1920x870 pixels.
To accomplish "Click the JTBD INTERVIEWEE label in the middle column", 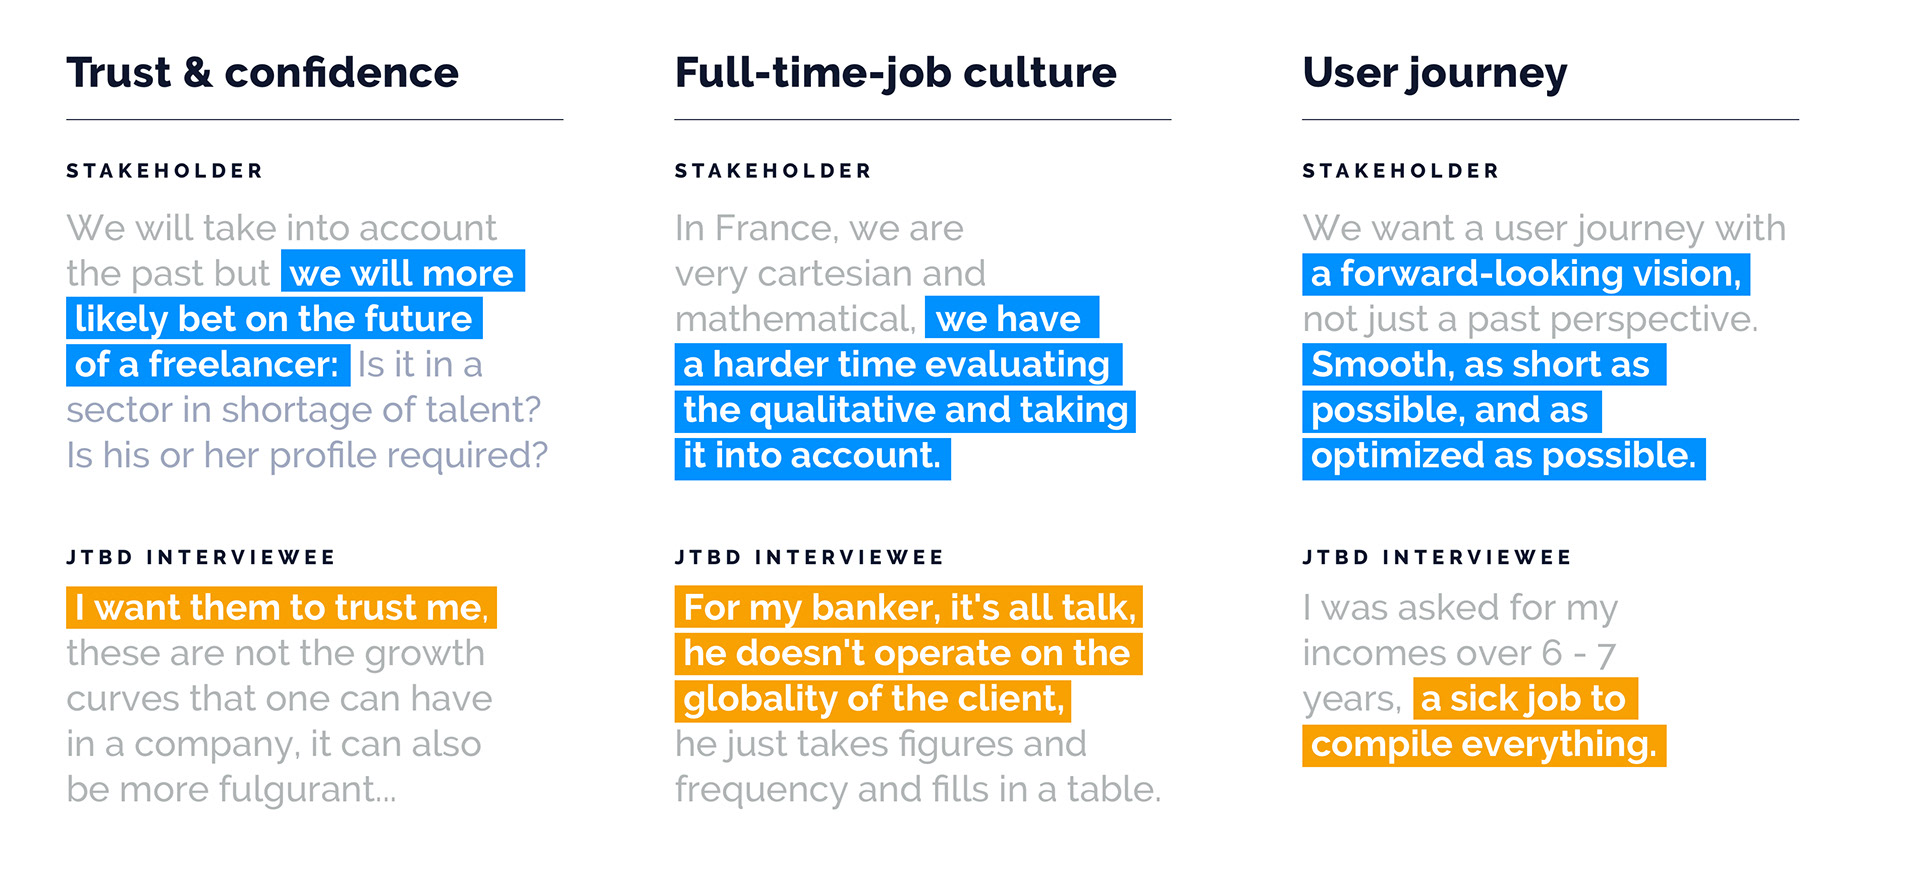I will point(809,557).
